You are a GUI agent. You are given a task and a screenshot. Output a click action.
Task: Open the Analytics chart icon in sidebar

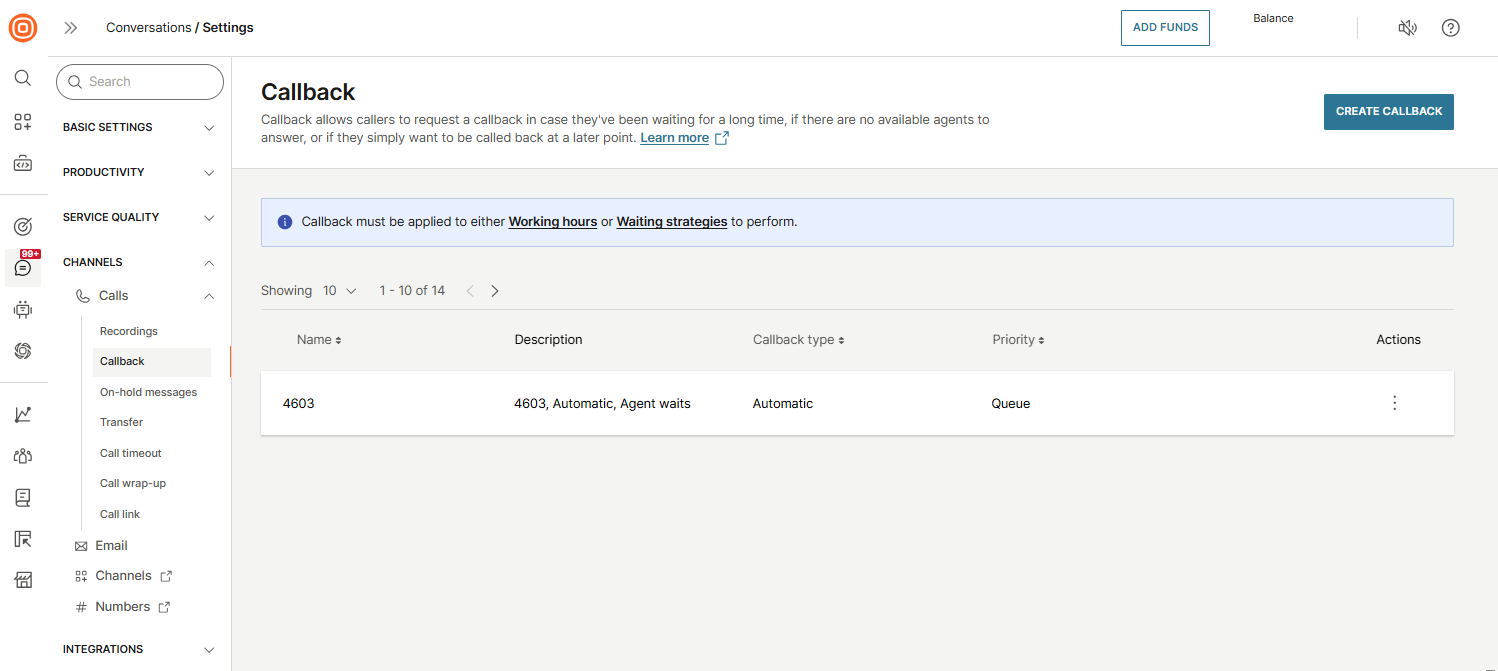click(x=23, y=414)
